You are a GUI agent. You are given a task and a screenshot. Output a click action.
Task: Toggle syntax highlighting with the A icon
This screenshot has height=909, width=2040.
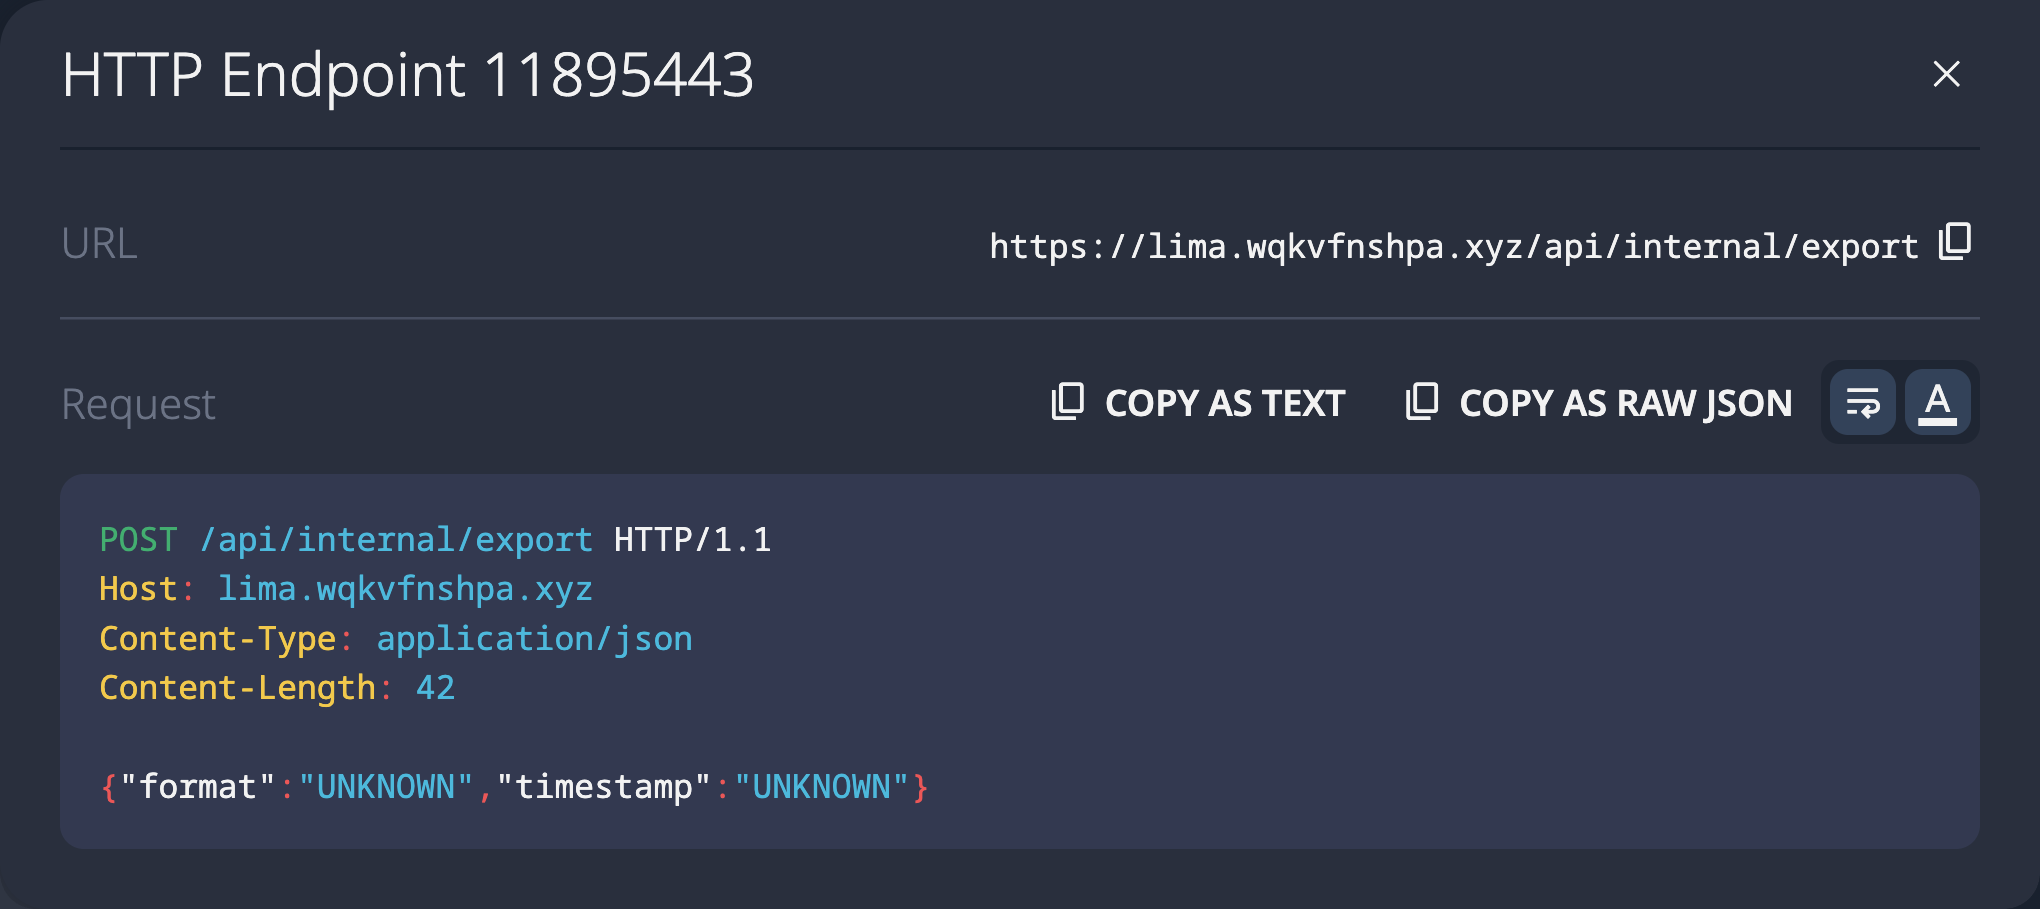point(1937,403)
